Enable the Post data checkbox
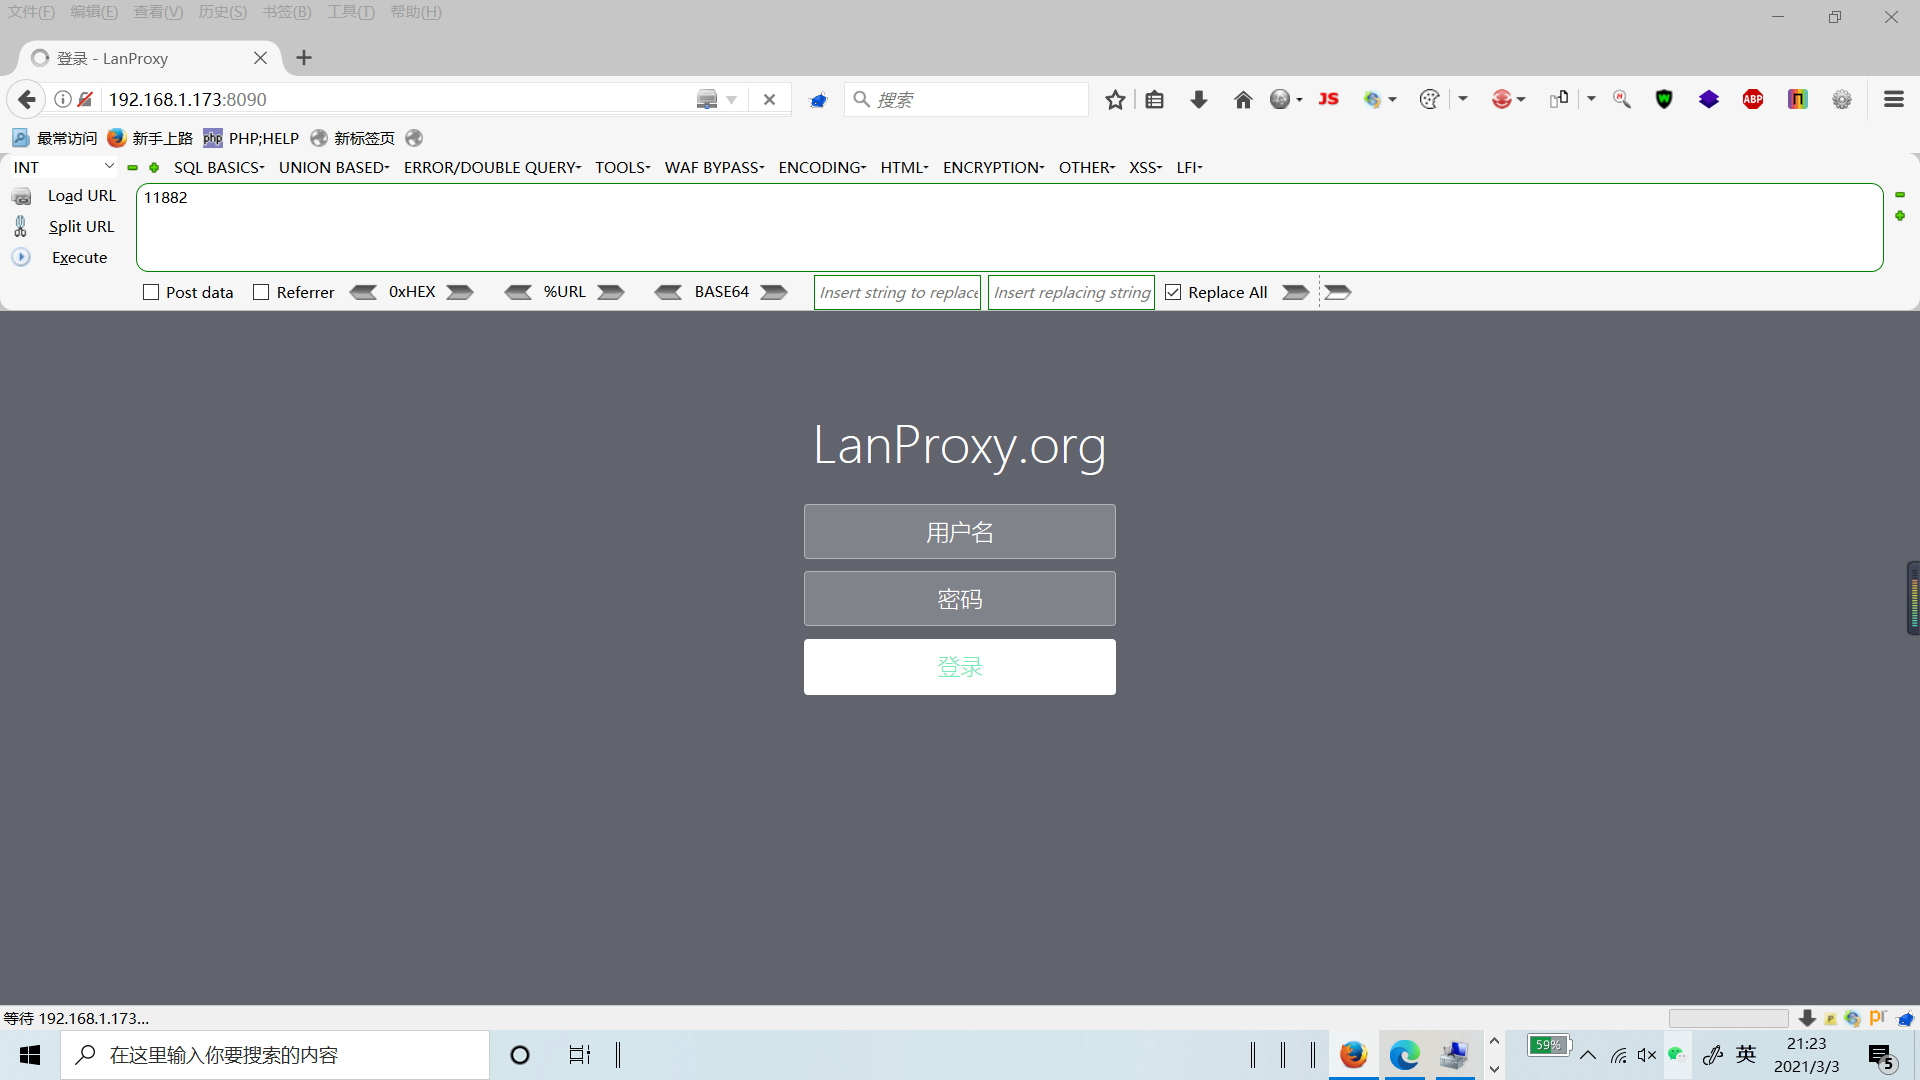Image resolution: width=1920 pixels, height=1080 pixels. click(151, 292)
